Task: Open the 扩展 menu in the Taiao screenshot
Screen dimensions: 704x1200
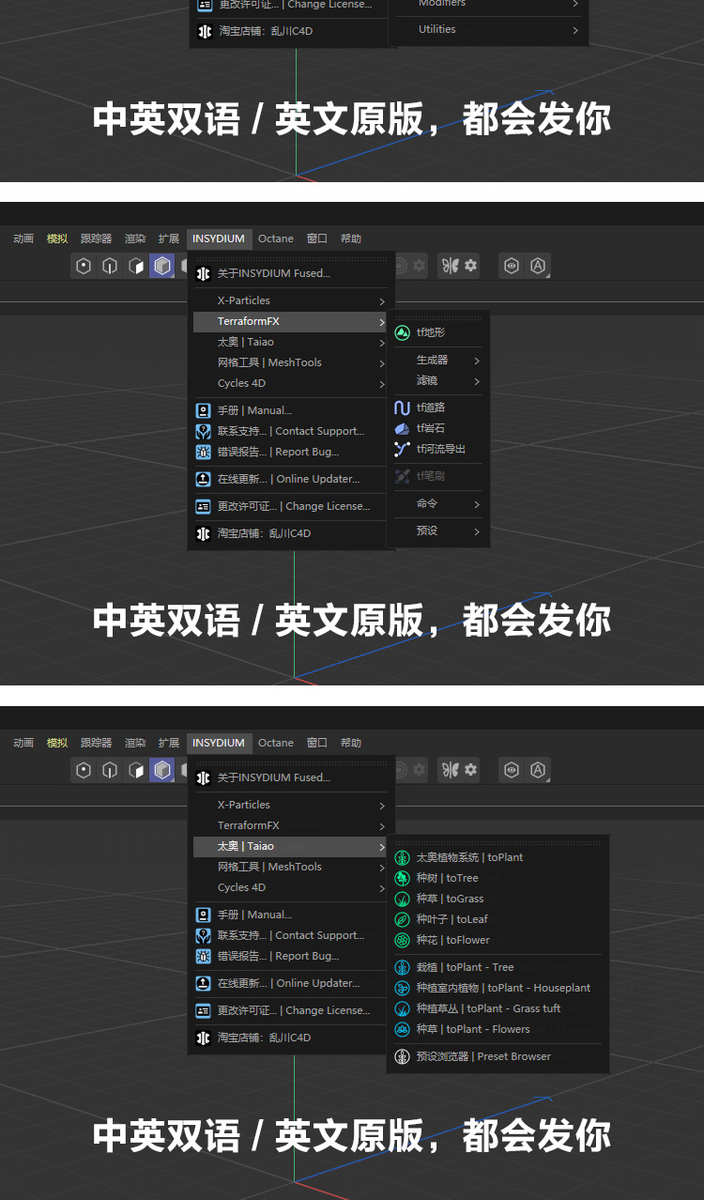Action: click(169, 743)
